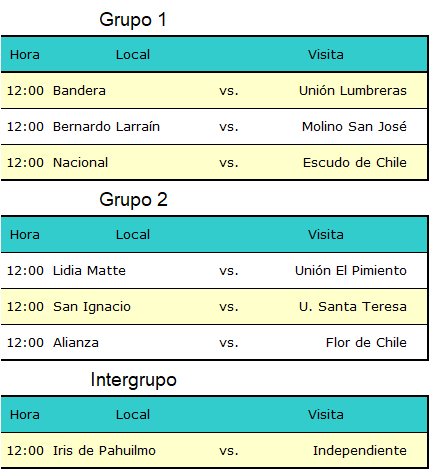Click Unión El Pimiento team

[x=351, y=271]
